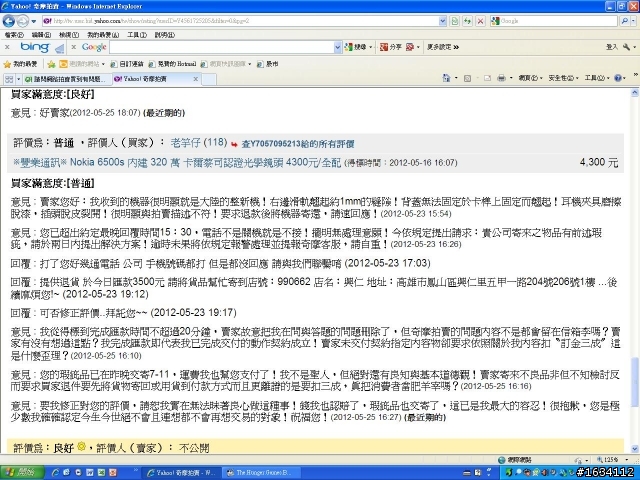Click the Home page icon
Viewport: 640px width, 480px height.
(447, 78)
